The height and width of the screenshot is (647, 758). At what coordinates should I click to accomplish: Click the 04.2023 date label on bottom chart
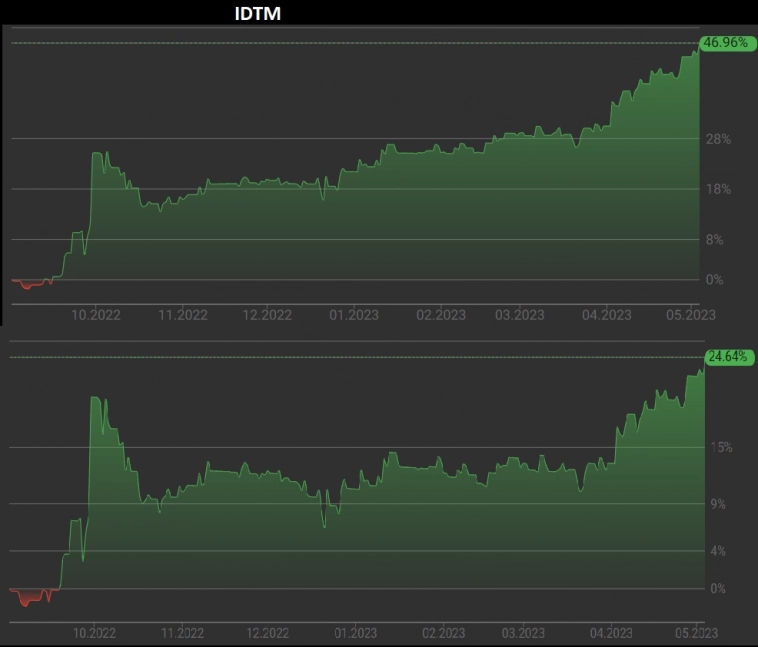(611, 633)
